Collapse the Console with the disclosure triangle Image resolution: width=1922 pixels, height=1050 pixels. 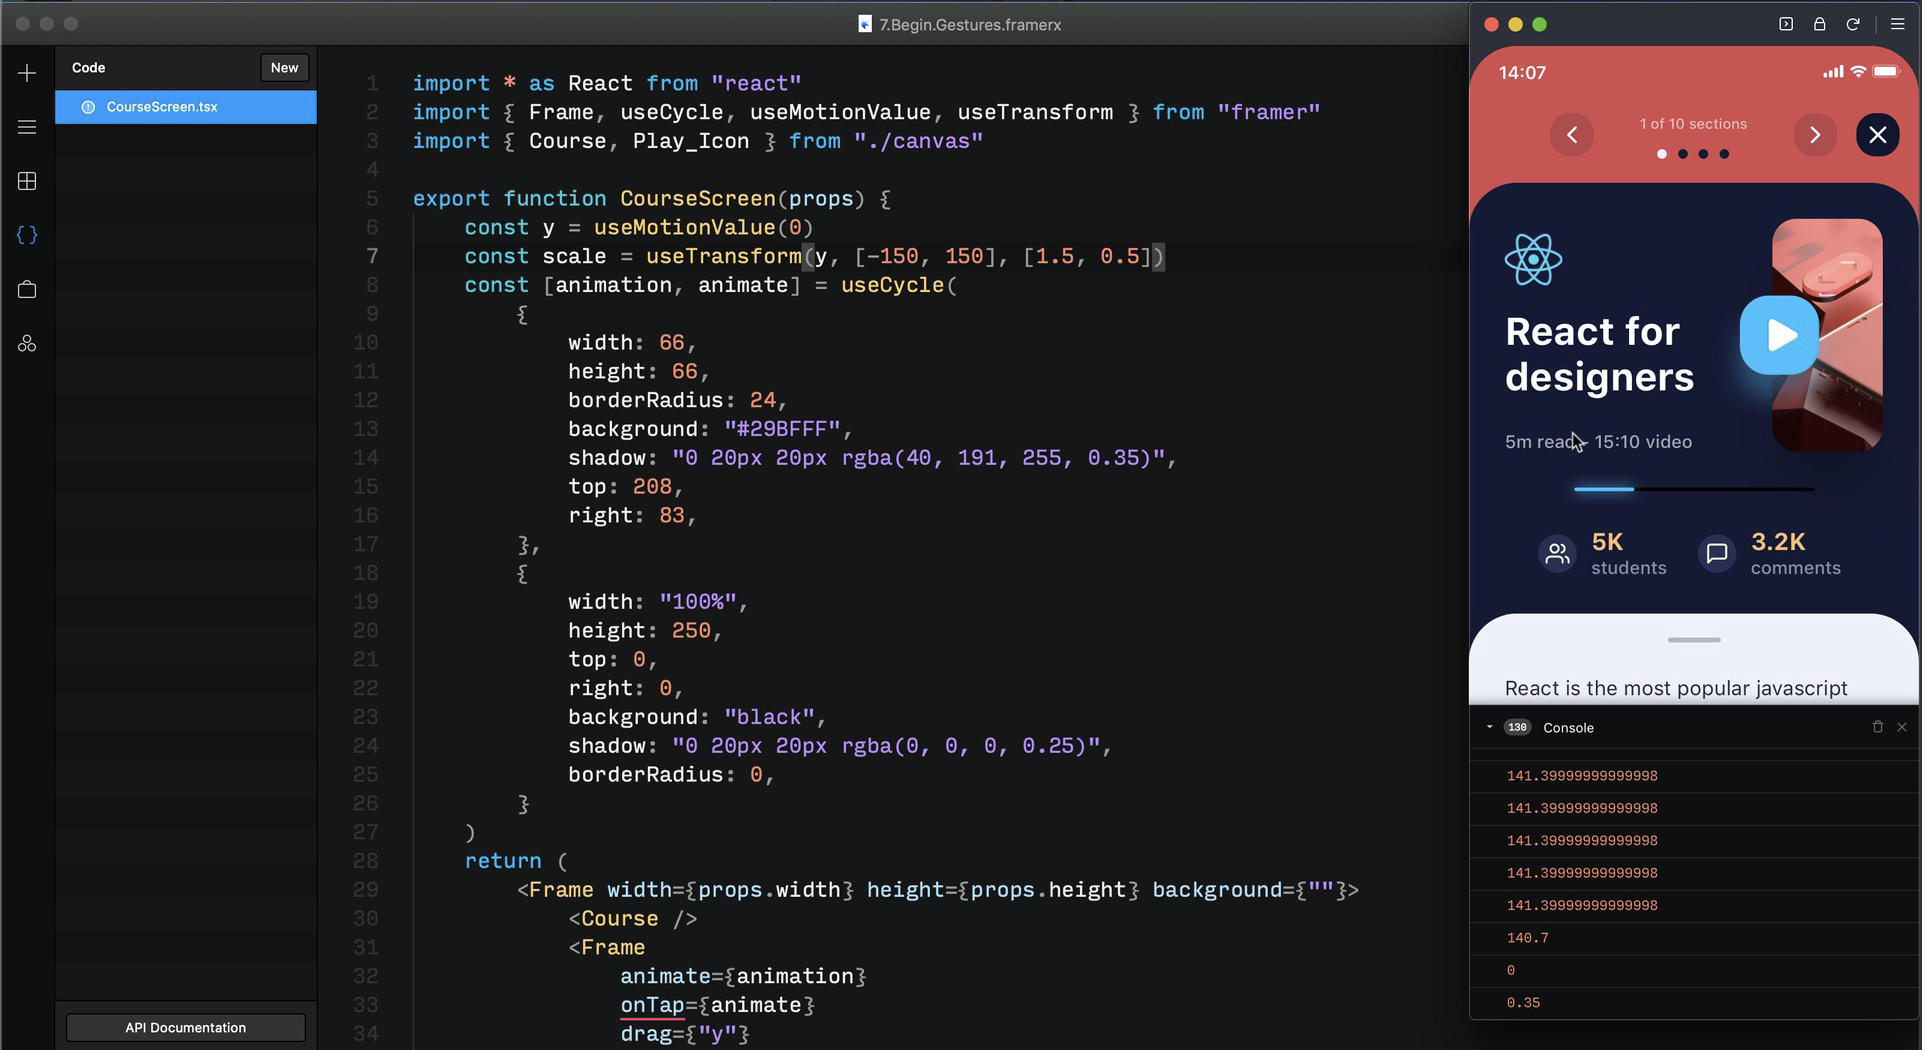[1489, 727]
